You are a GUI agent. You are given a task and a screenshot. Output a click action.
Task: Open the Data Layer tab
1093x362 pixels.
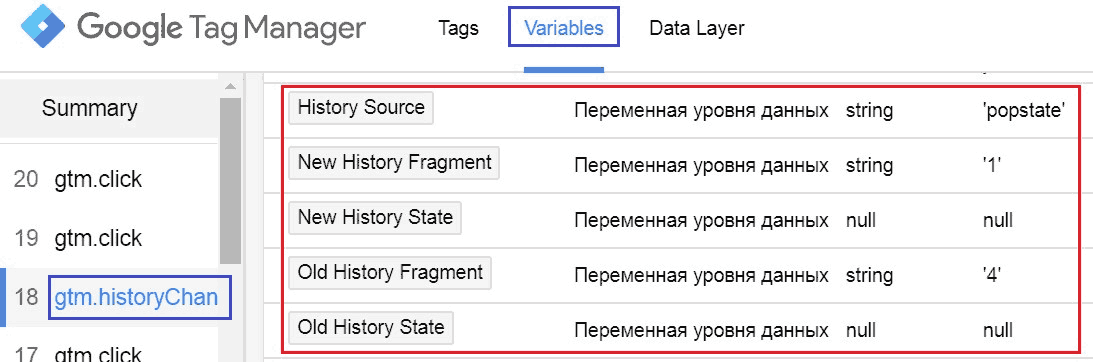pyautogui.click(x=696, y=29)
